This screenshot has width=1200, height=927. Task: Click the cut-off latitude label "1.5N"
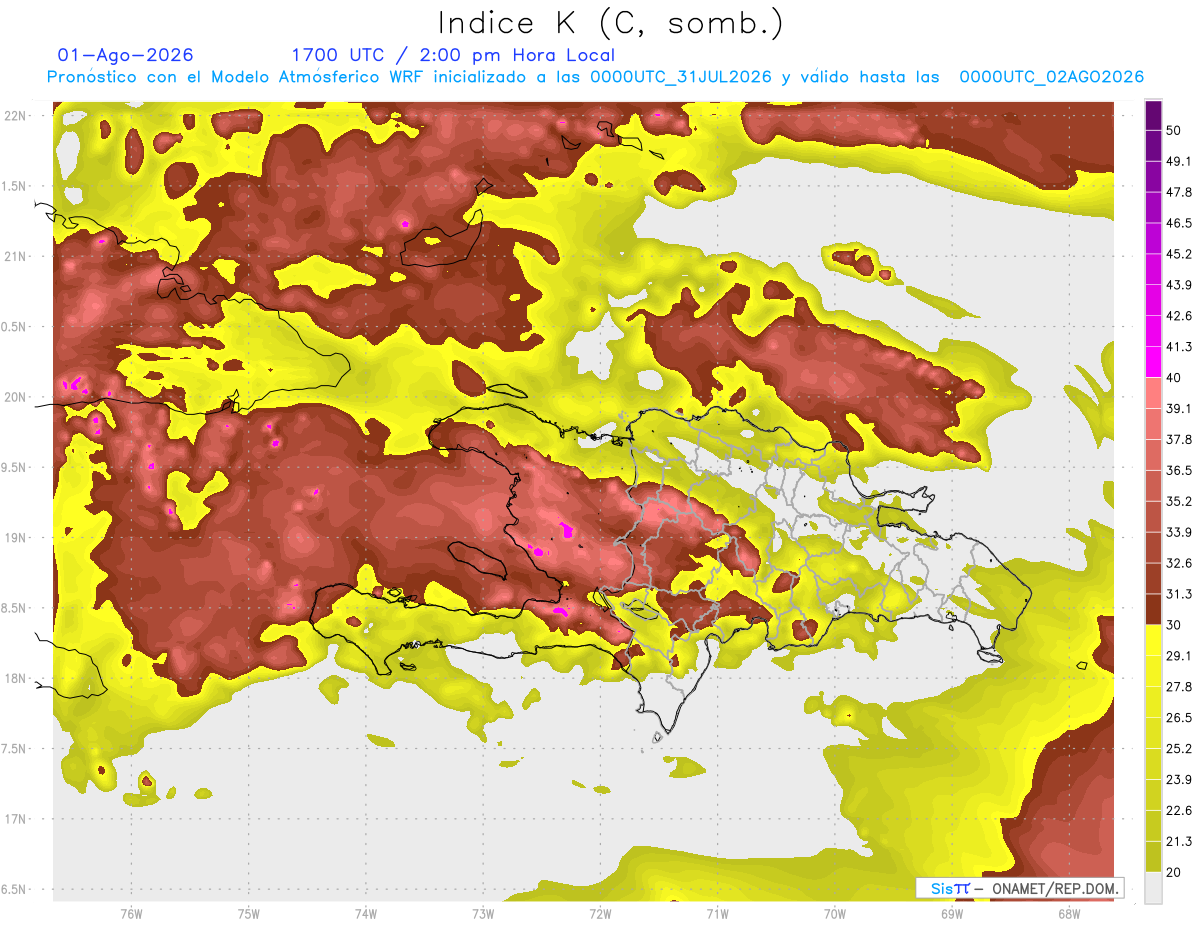(15, 186)
